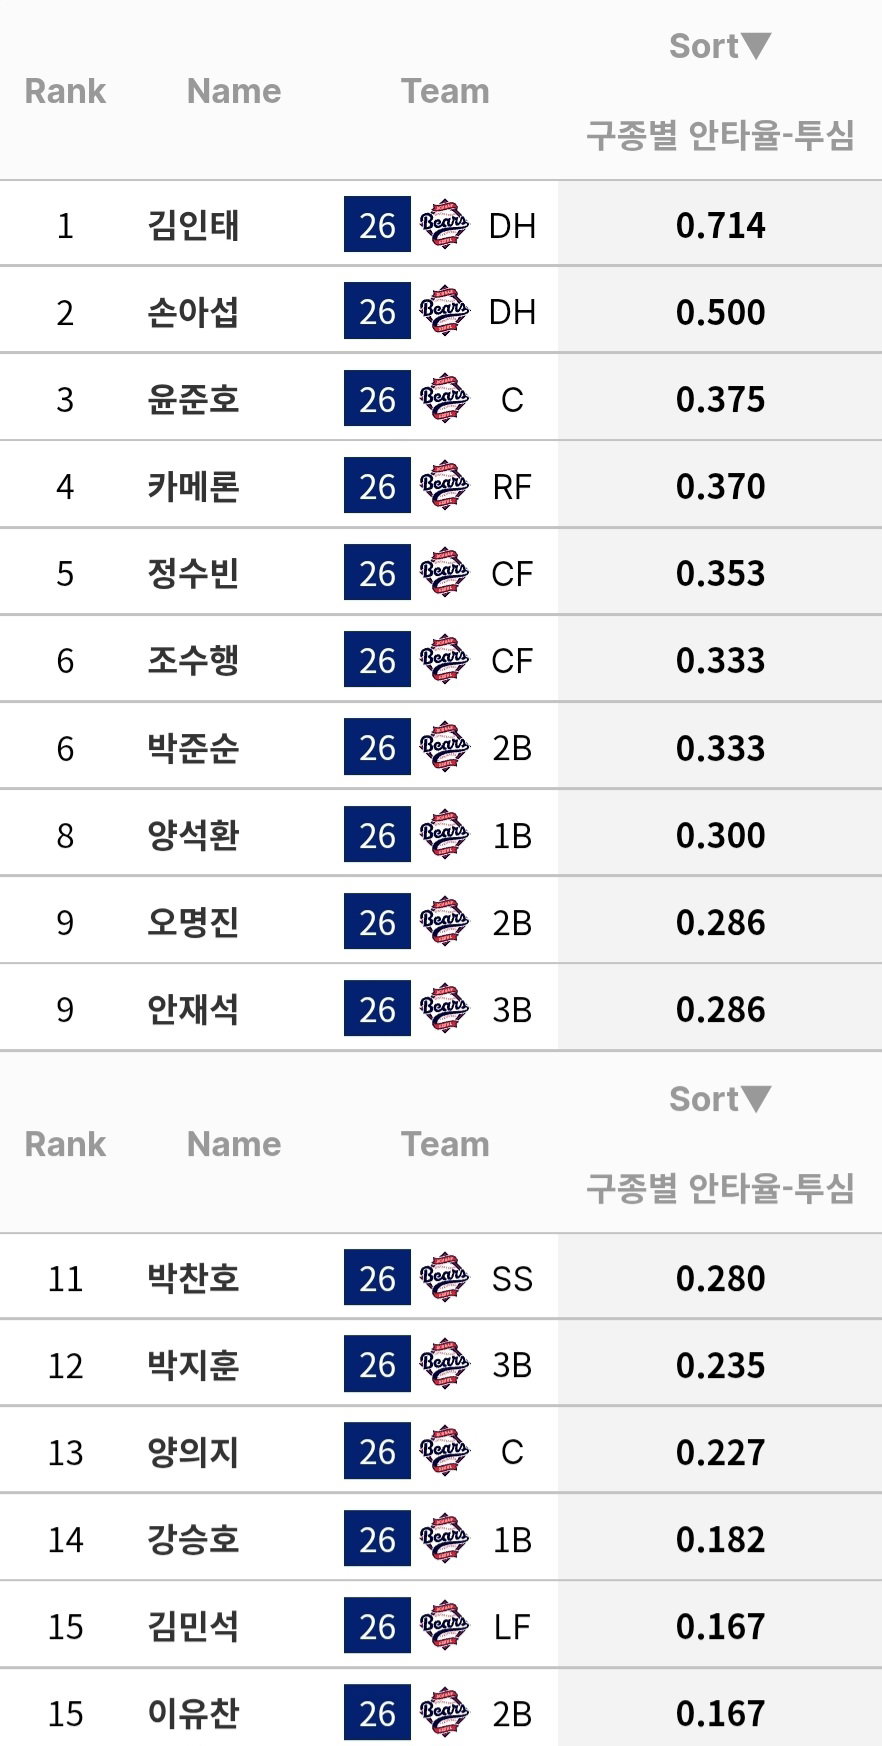This screenshot has height=1746, width=882.
Task: Select the 0.714 average cell
Action: [720, 225]
